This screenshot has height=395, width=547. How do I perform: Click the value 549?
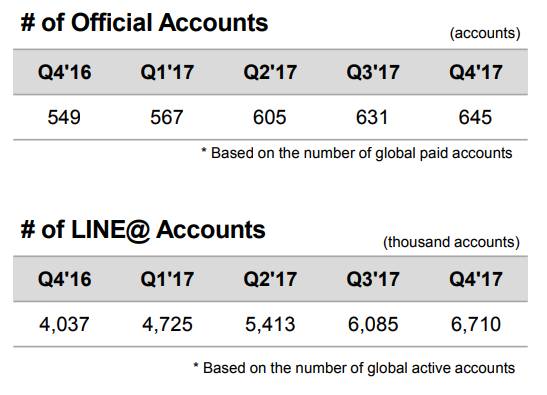[64, 117]
